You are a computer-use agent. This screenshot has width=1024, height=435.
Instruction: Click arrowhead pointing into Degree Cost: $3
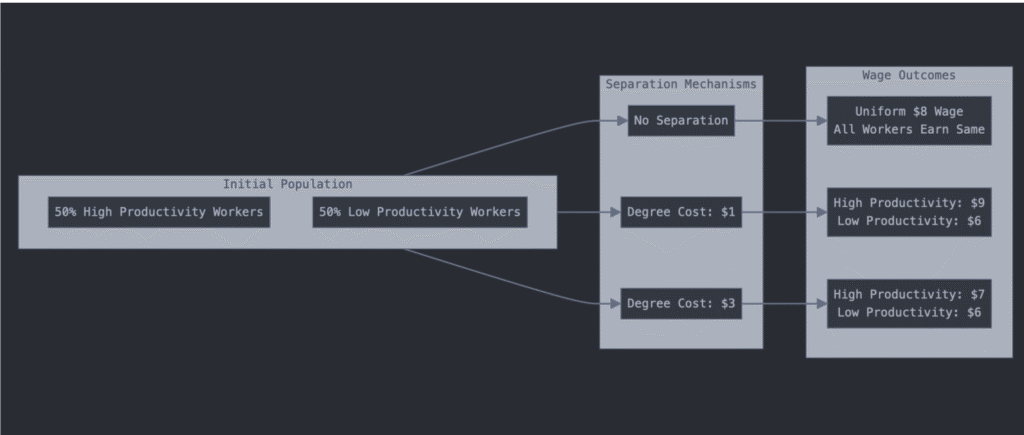(x=614, y=303)
